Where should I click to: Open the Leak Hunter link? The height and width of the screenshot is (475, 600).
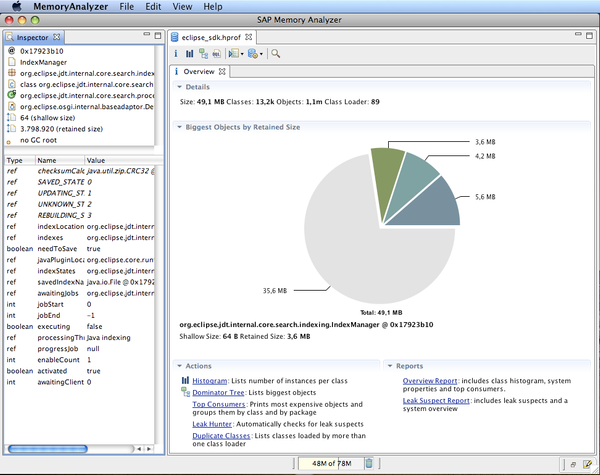click(x=213, y=424)
